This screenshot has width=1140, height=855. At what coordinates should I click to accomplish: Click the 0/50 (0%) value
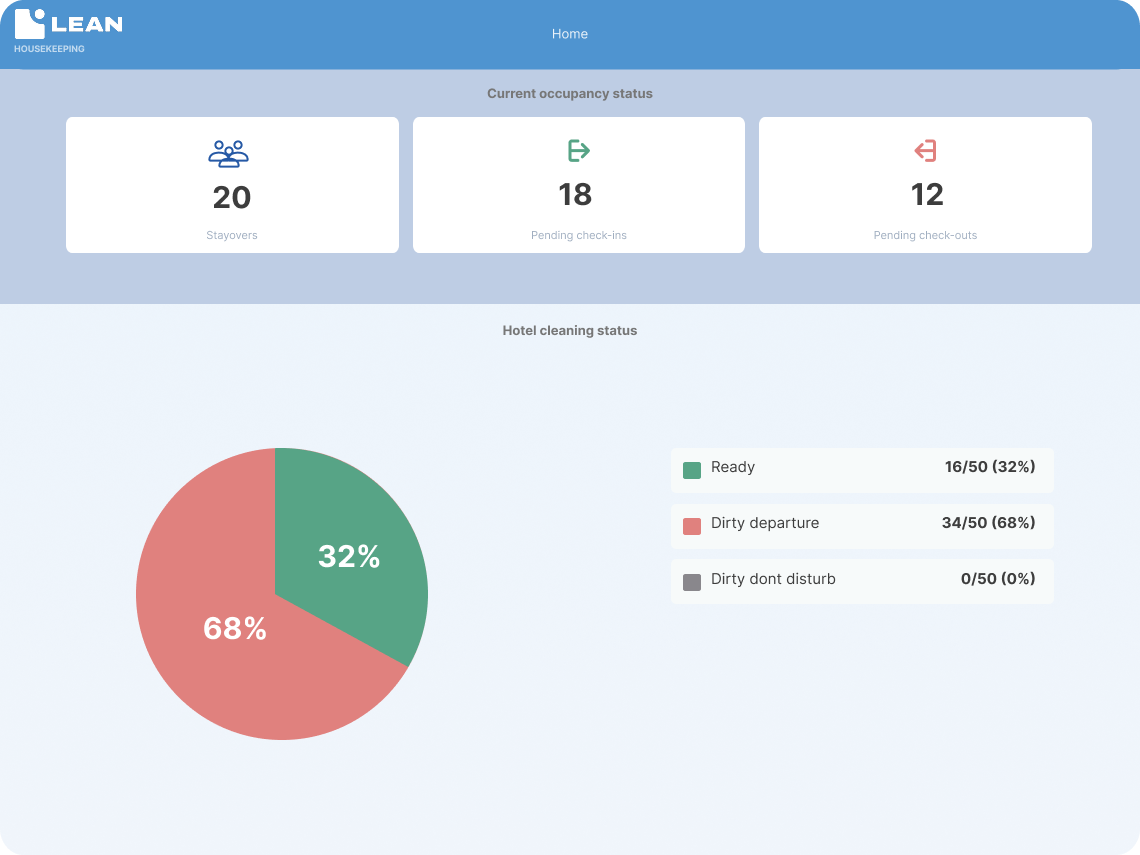click(998, 579)
